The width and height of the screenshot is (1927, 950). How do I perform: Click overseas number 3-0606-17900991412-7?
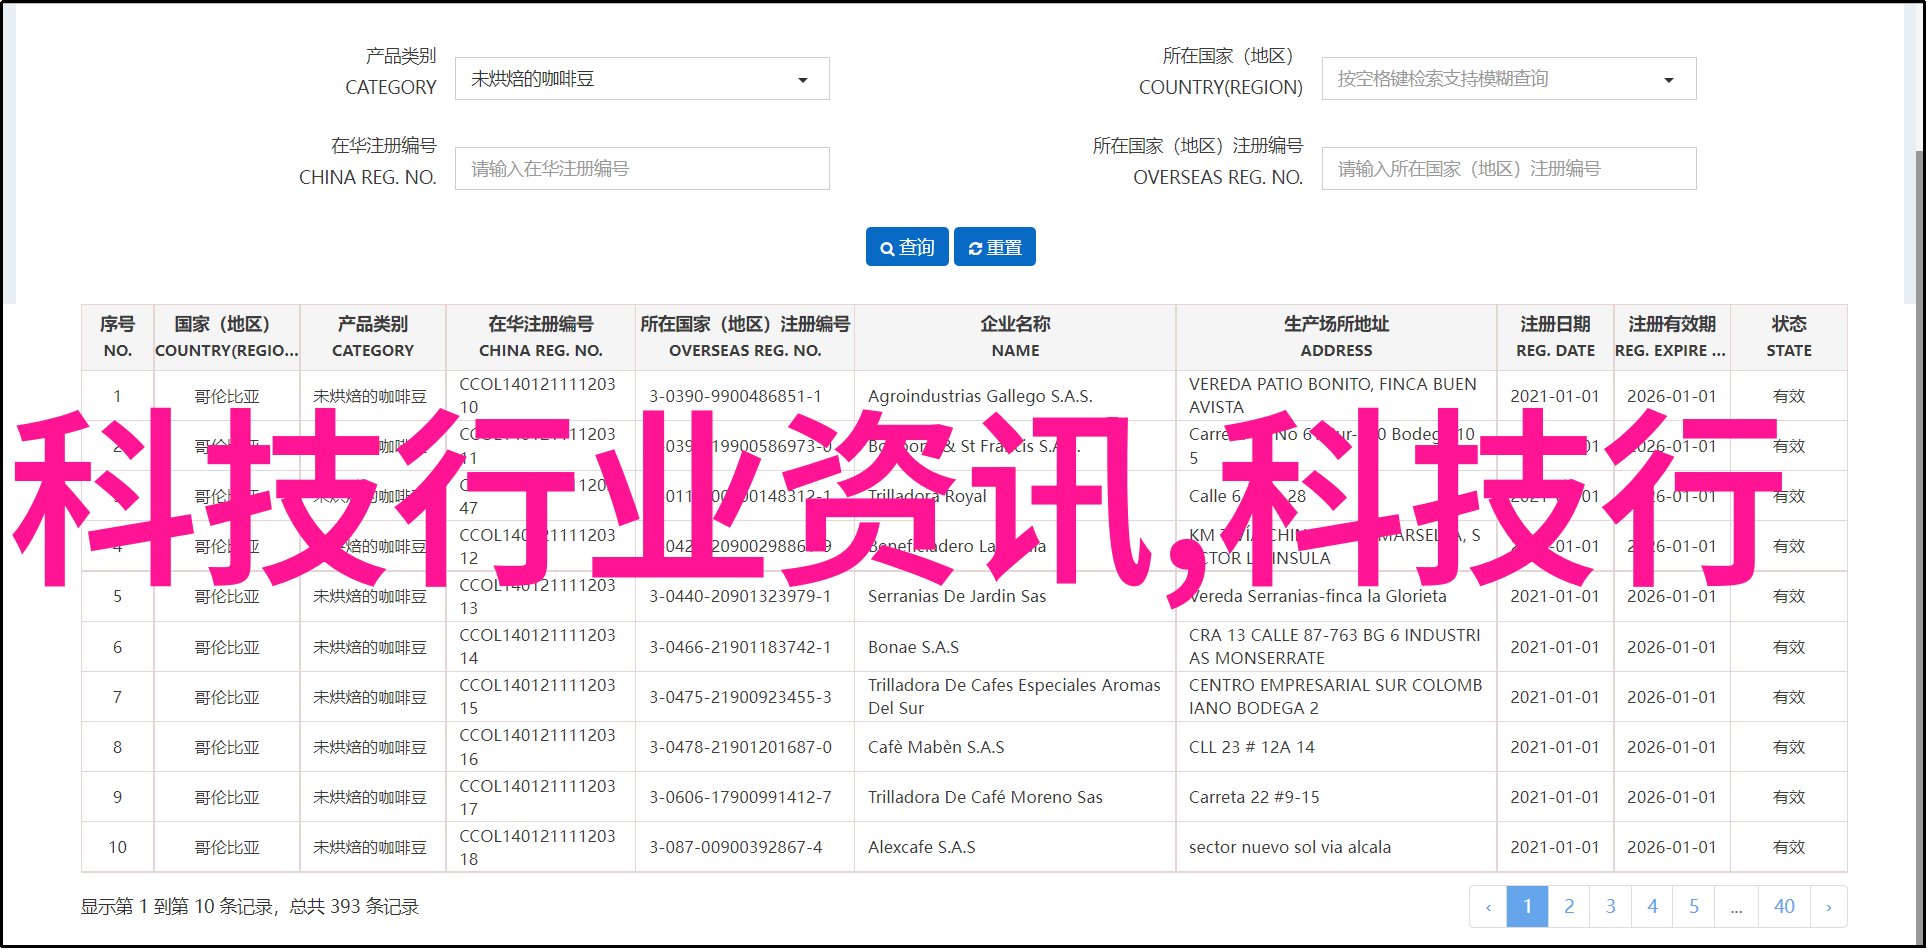(740, 797)
